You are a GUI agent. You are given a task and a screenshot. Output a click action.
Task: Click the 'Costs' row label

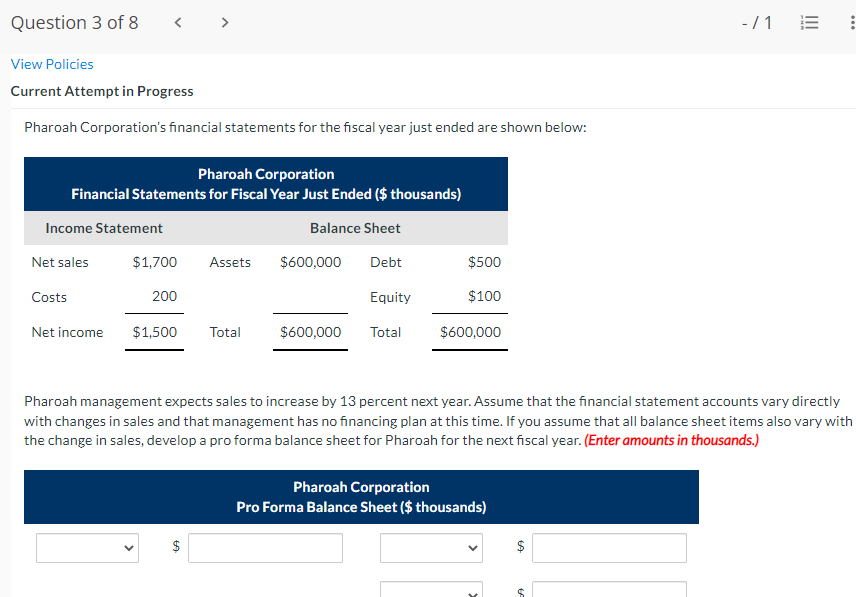click(49, 297)
